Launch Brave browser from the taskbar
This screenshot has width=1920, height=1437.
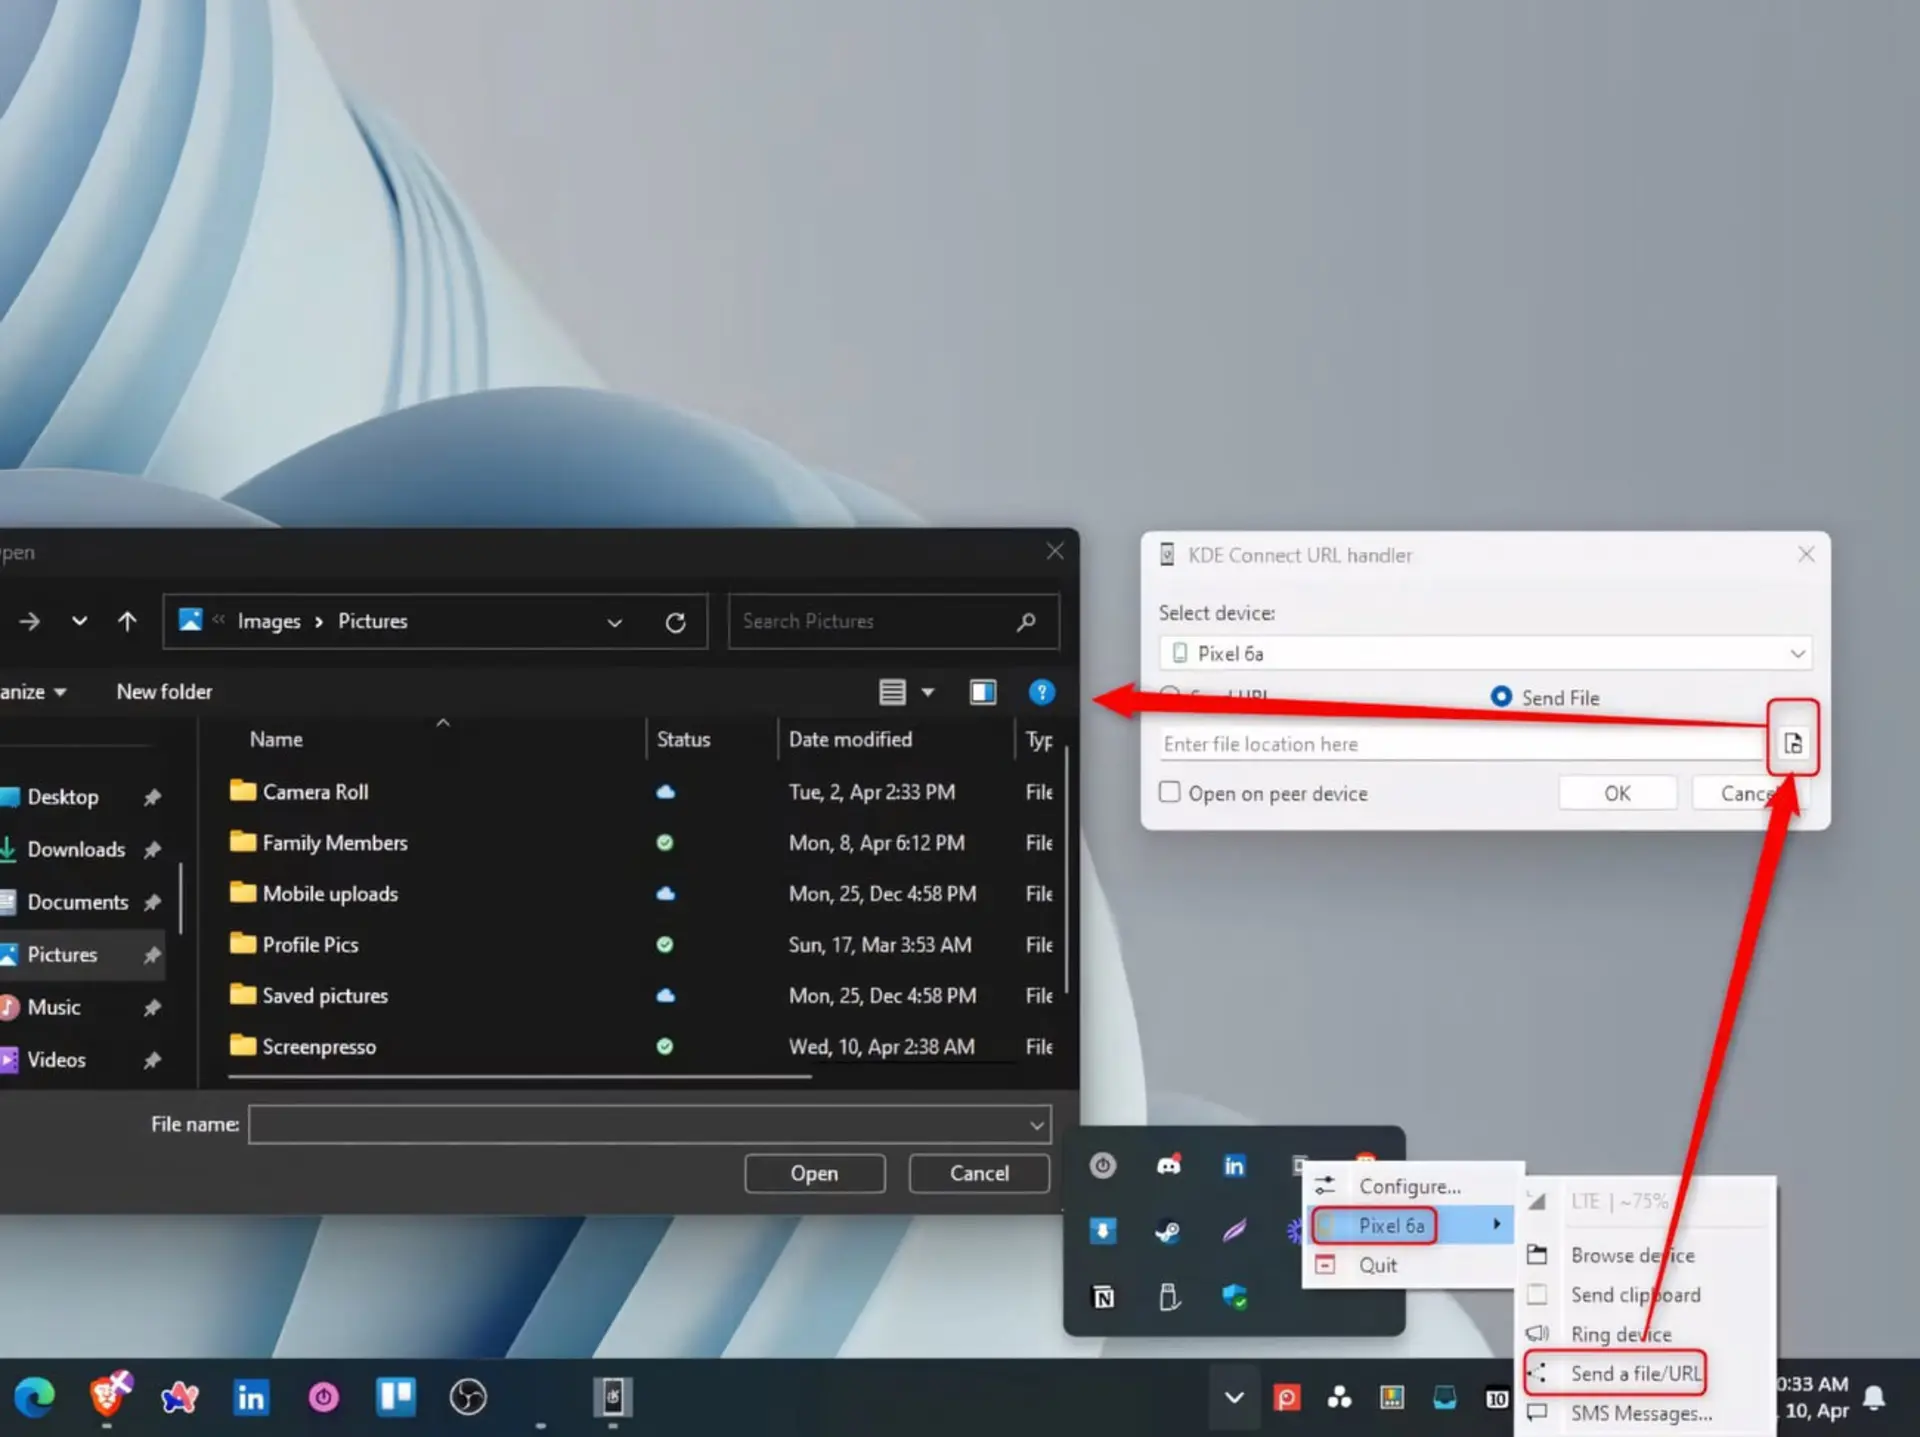pyautogui.click(x=109, y=1397)
